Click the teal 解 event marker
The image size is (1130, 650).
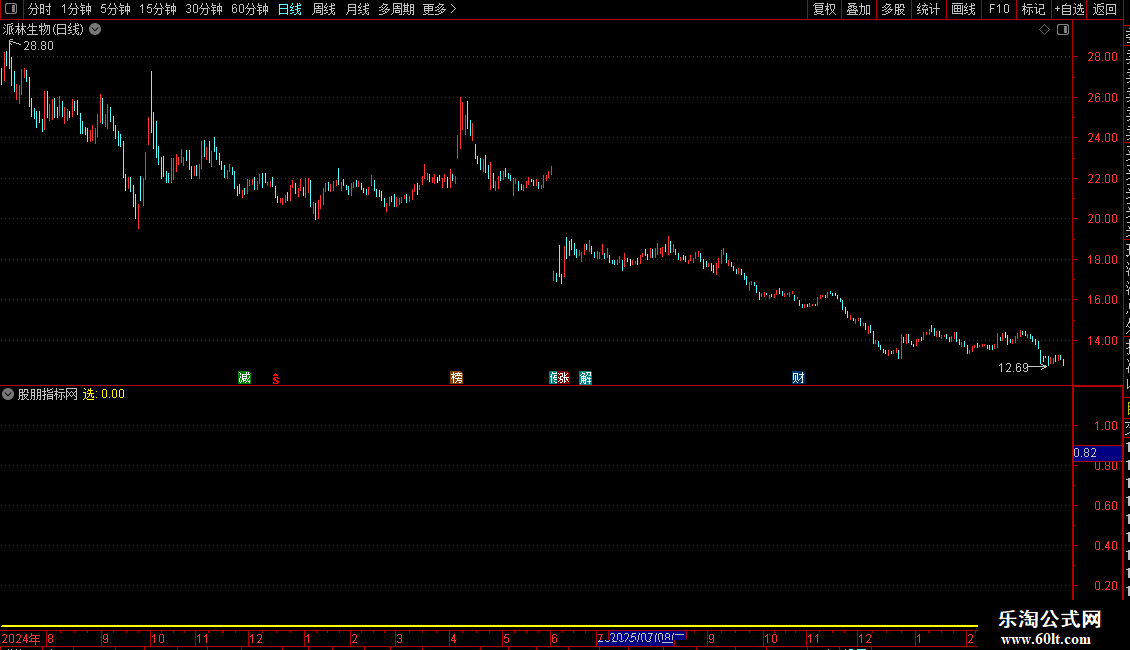click(585, 378)
